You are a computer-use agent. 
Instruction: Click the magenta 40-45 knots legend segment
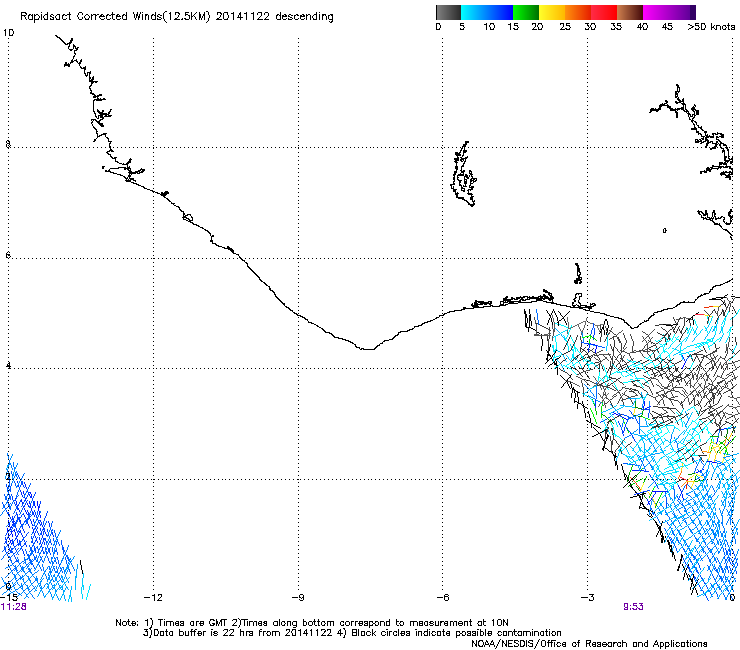coord(656,12)
